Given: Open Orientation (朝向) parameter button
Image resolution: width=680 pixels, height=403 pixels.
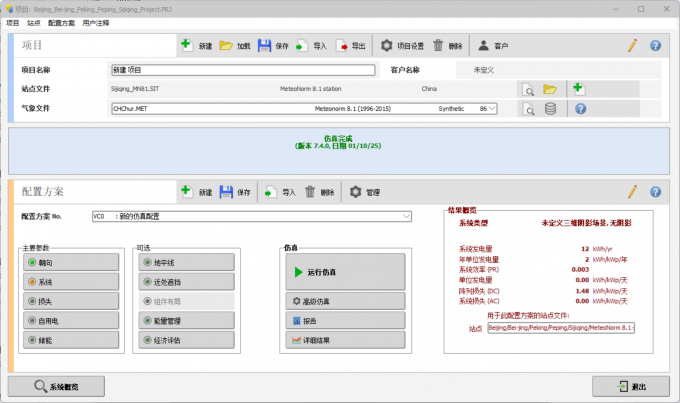Looking at the screenshot, I should pyautogui.click(x=71, y=262).
